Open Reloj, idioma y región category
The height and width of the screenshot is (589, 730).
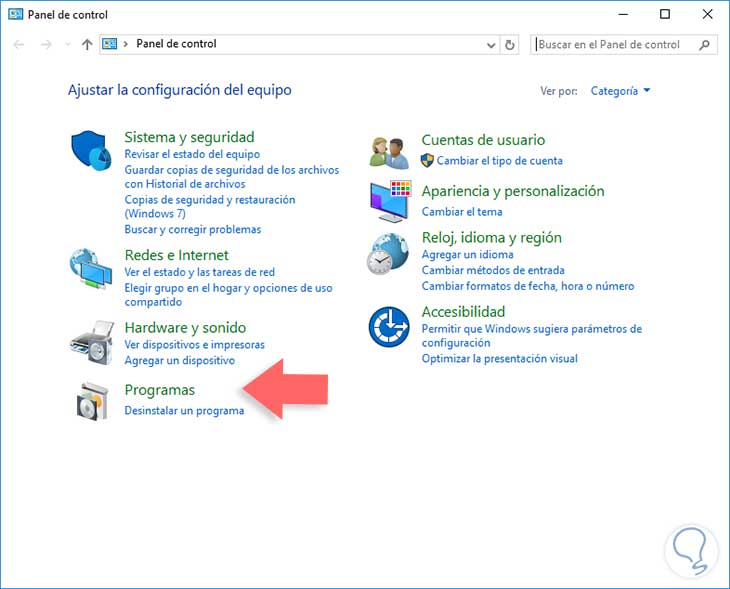492,238
